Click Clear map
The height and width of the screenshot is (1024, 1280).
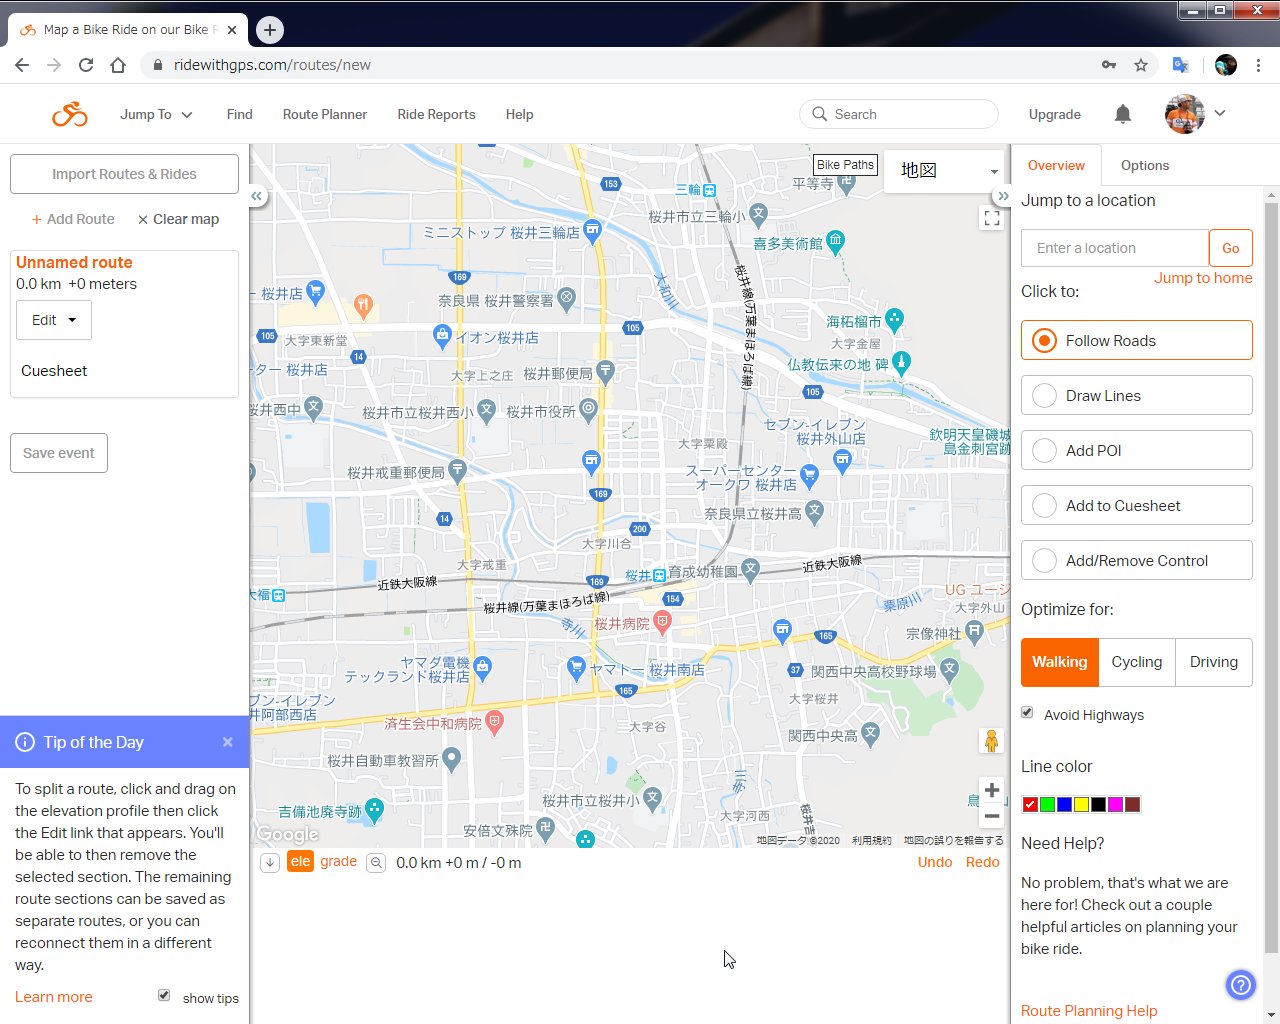[x=178, y=219]
